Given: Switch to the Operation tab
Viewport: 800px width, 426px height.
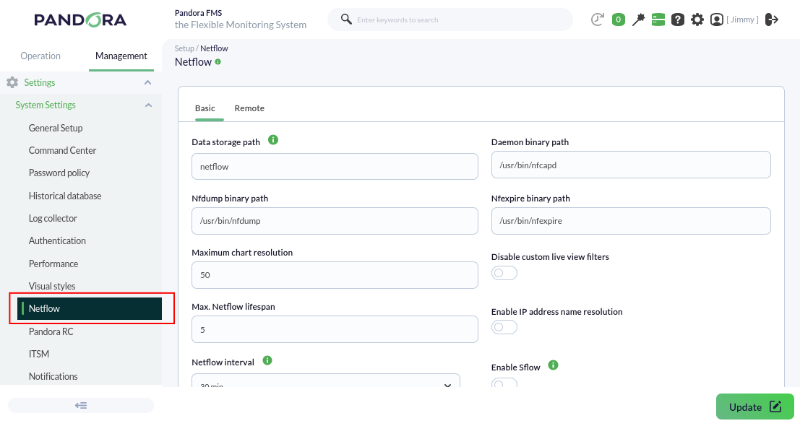Looking at the screenshot, I should point(40,56).
